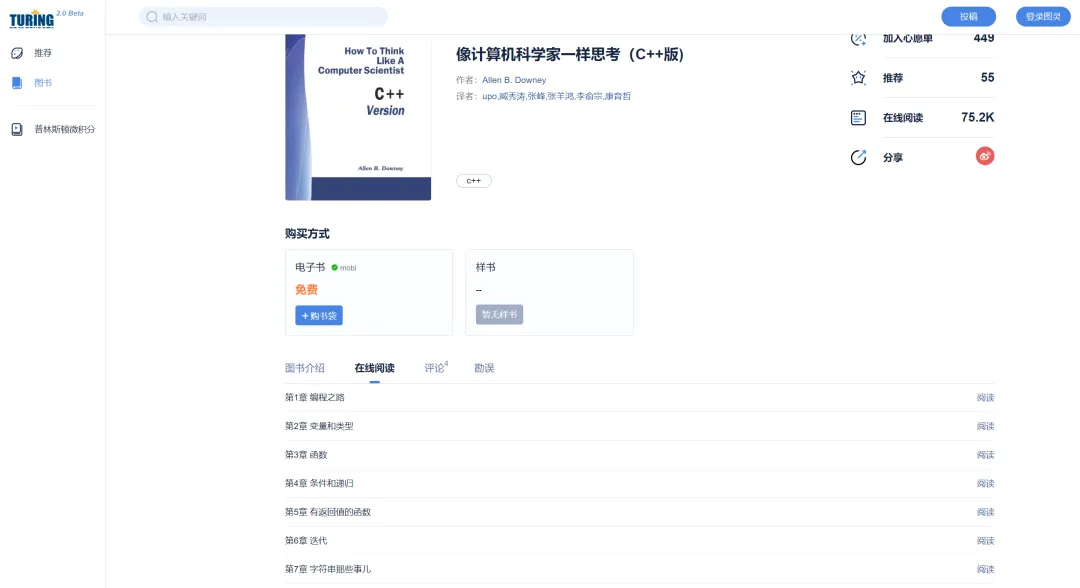Read chapter 第4章 条件和递归 via 阅读
Screen dimensions: 1080x588
986,483
